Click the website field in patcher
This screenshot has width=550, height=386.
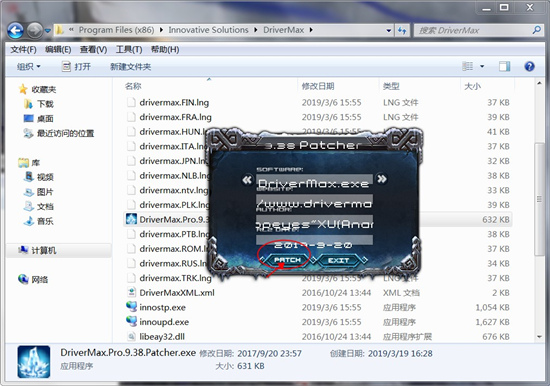[314, 203]
